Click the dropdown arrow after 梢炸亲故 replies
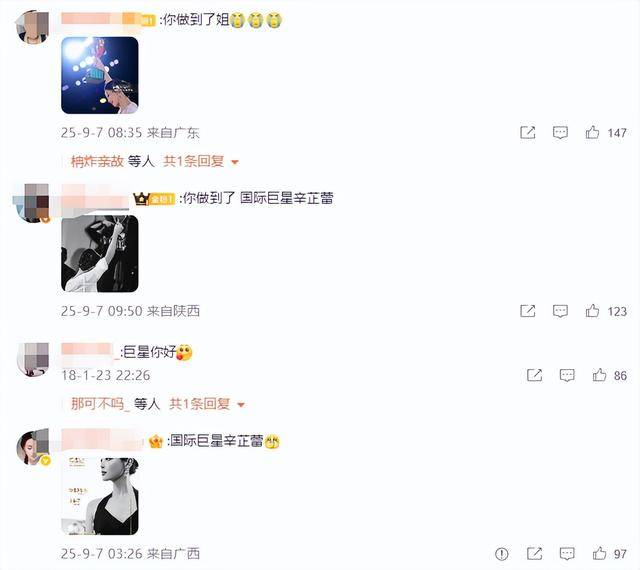Viewport: 640px width, 570px height. point(235,162)
